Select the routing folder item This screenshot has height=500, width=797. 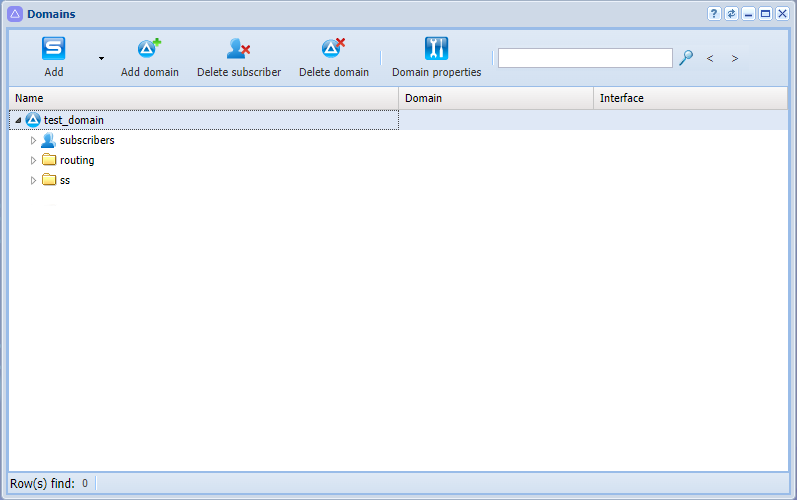tap(77, 160)
